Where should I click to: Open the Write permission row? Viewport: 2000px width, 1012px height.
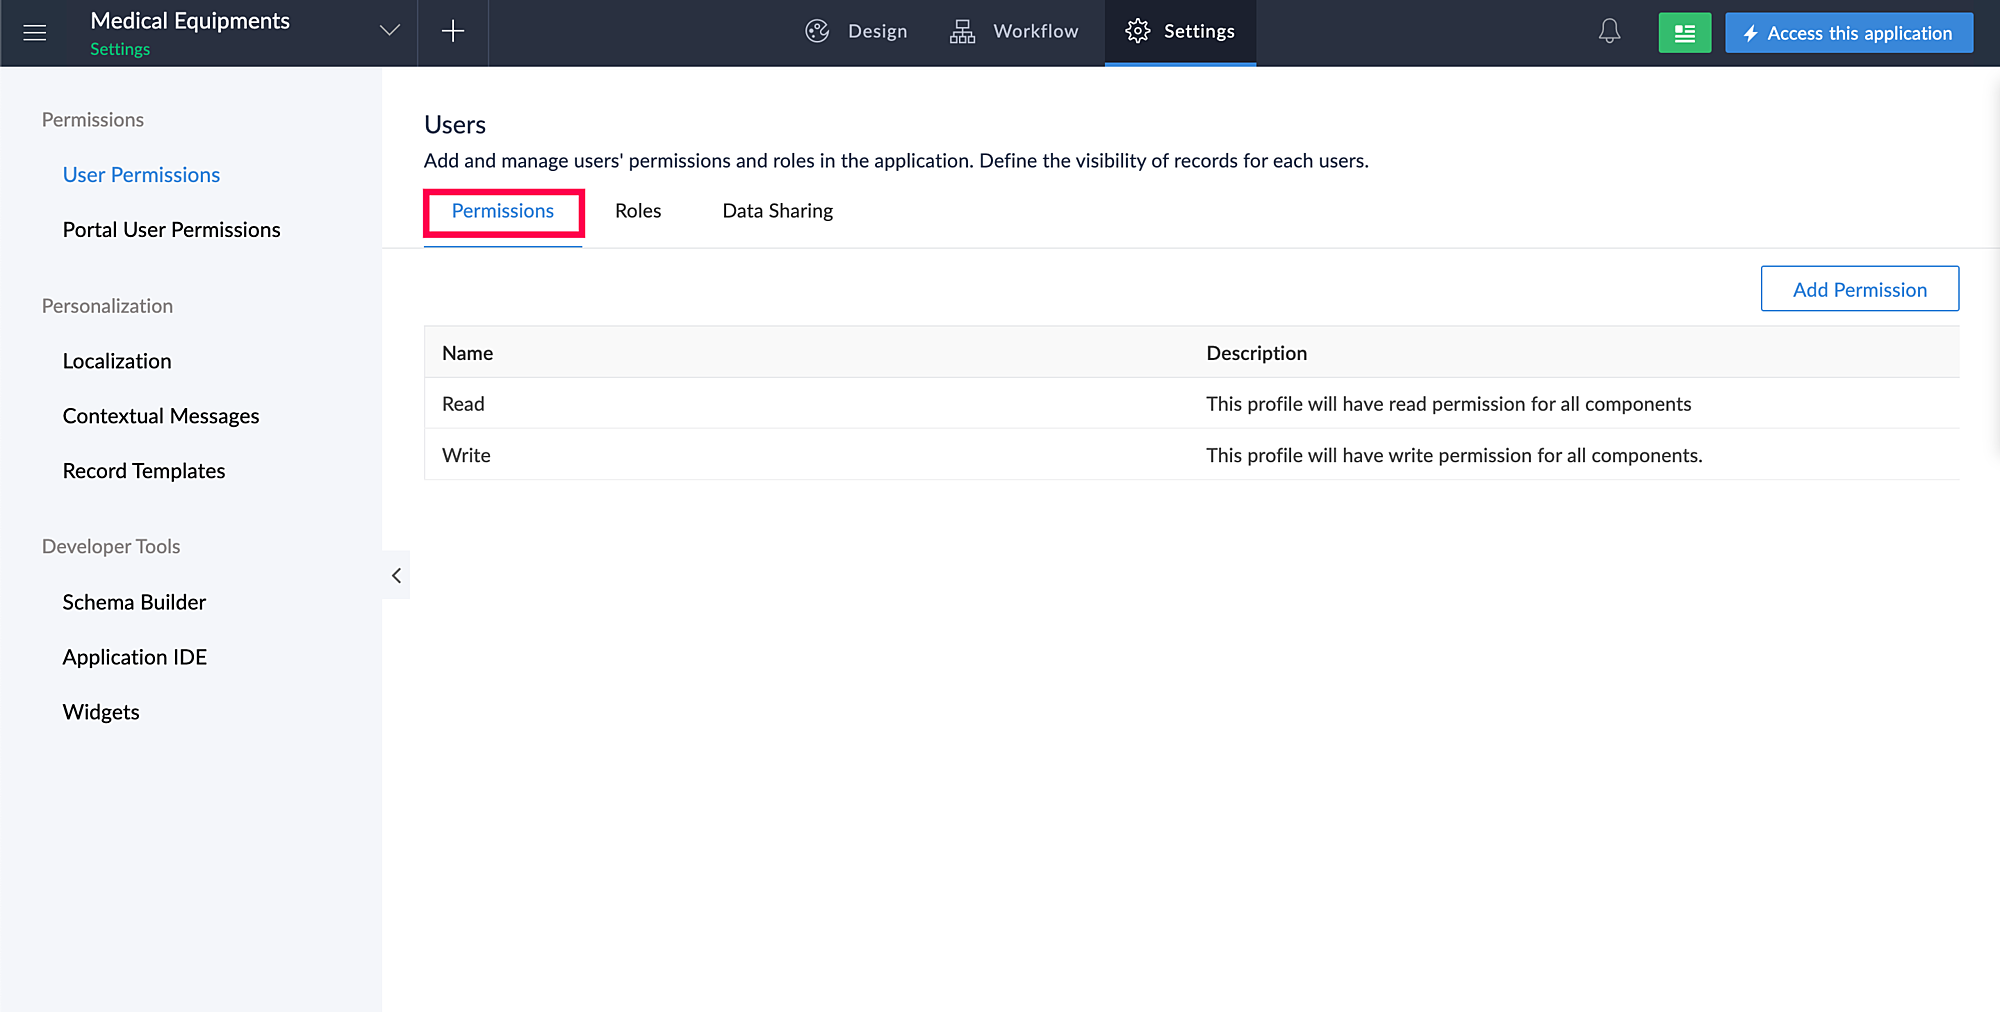(x=1192, y=455)
